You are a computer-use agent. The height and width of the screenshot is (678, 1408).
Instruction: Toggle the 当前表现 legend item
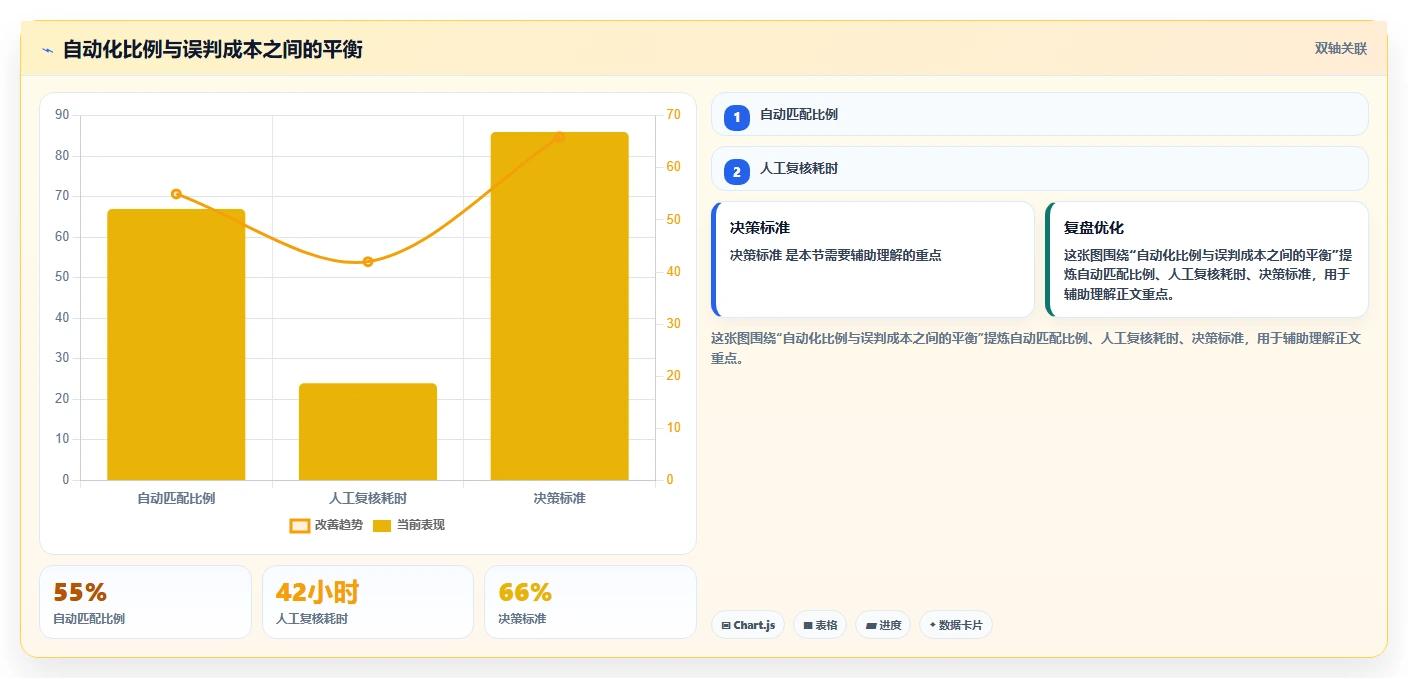tap(409, 525)
